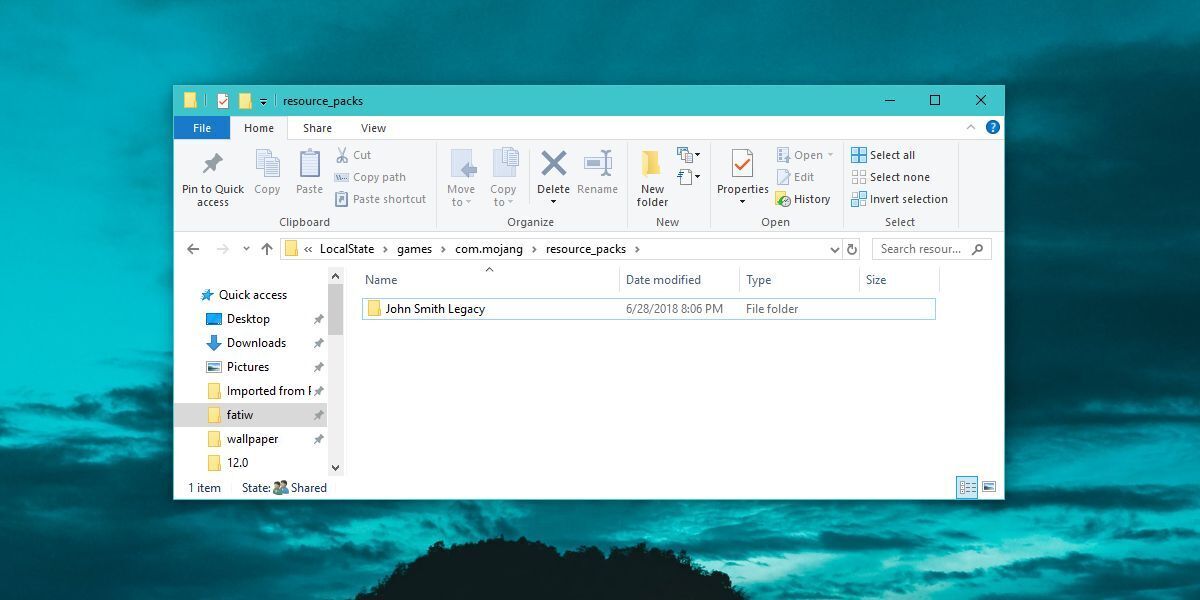Switch to the View tab
This screenshot has height=600, width=1200.
373,128
